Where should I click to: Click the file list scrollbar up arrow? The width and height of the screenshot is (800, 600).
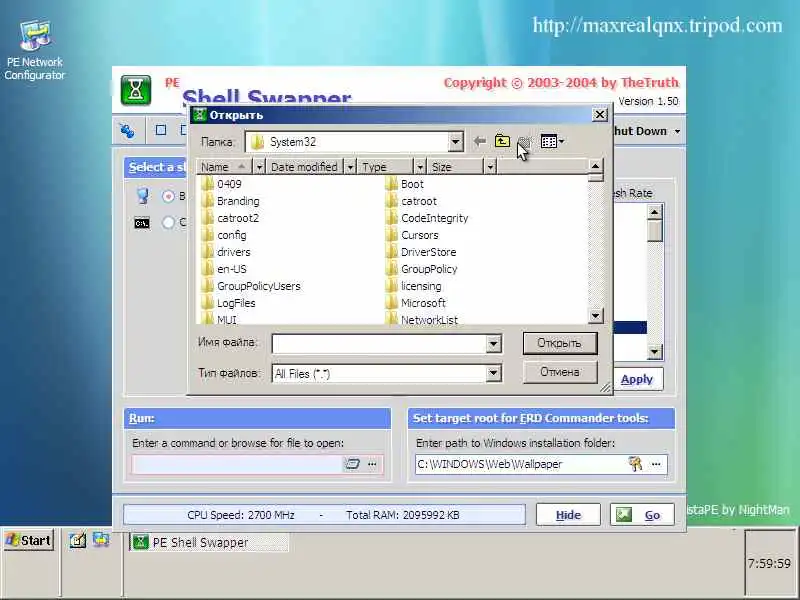595,166
